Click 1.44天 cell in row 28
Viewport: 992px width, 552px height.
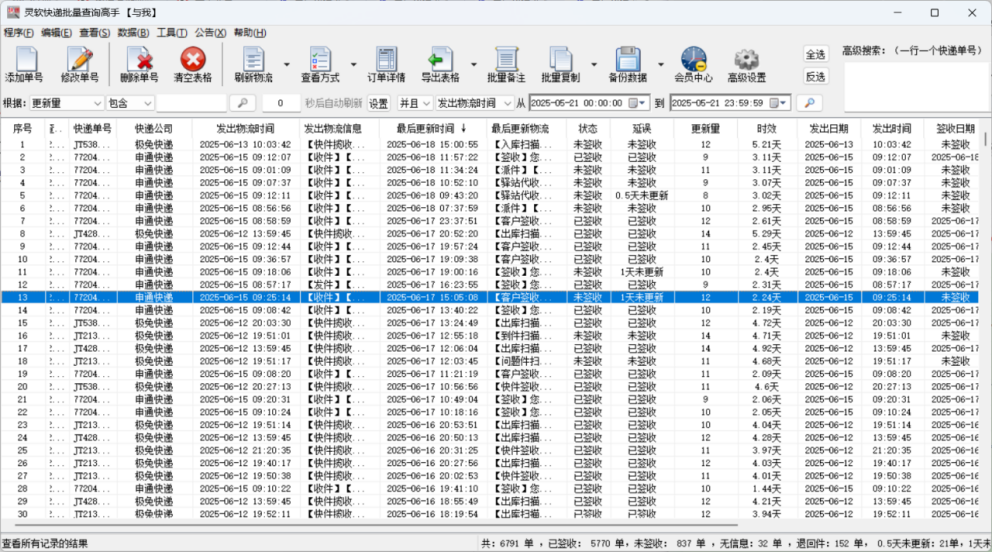click(x=767, y=489)
